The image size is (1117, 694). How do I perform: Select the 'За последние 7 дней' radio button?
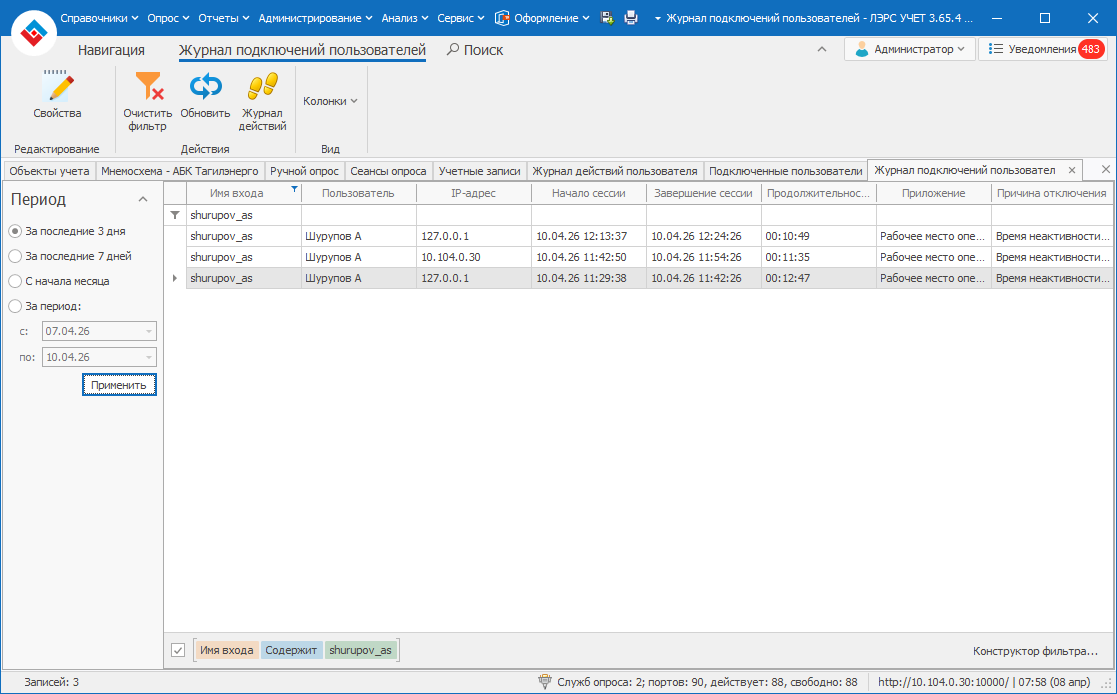point(15,256)
